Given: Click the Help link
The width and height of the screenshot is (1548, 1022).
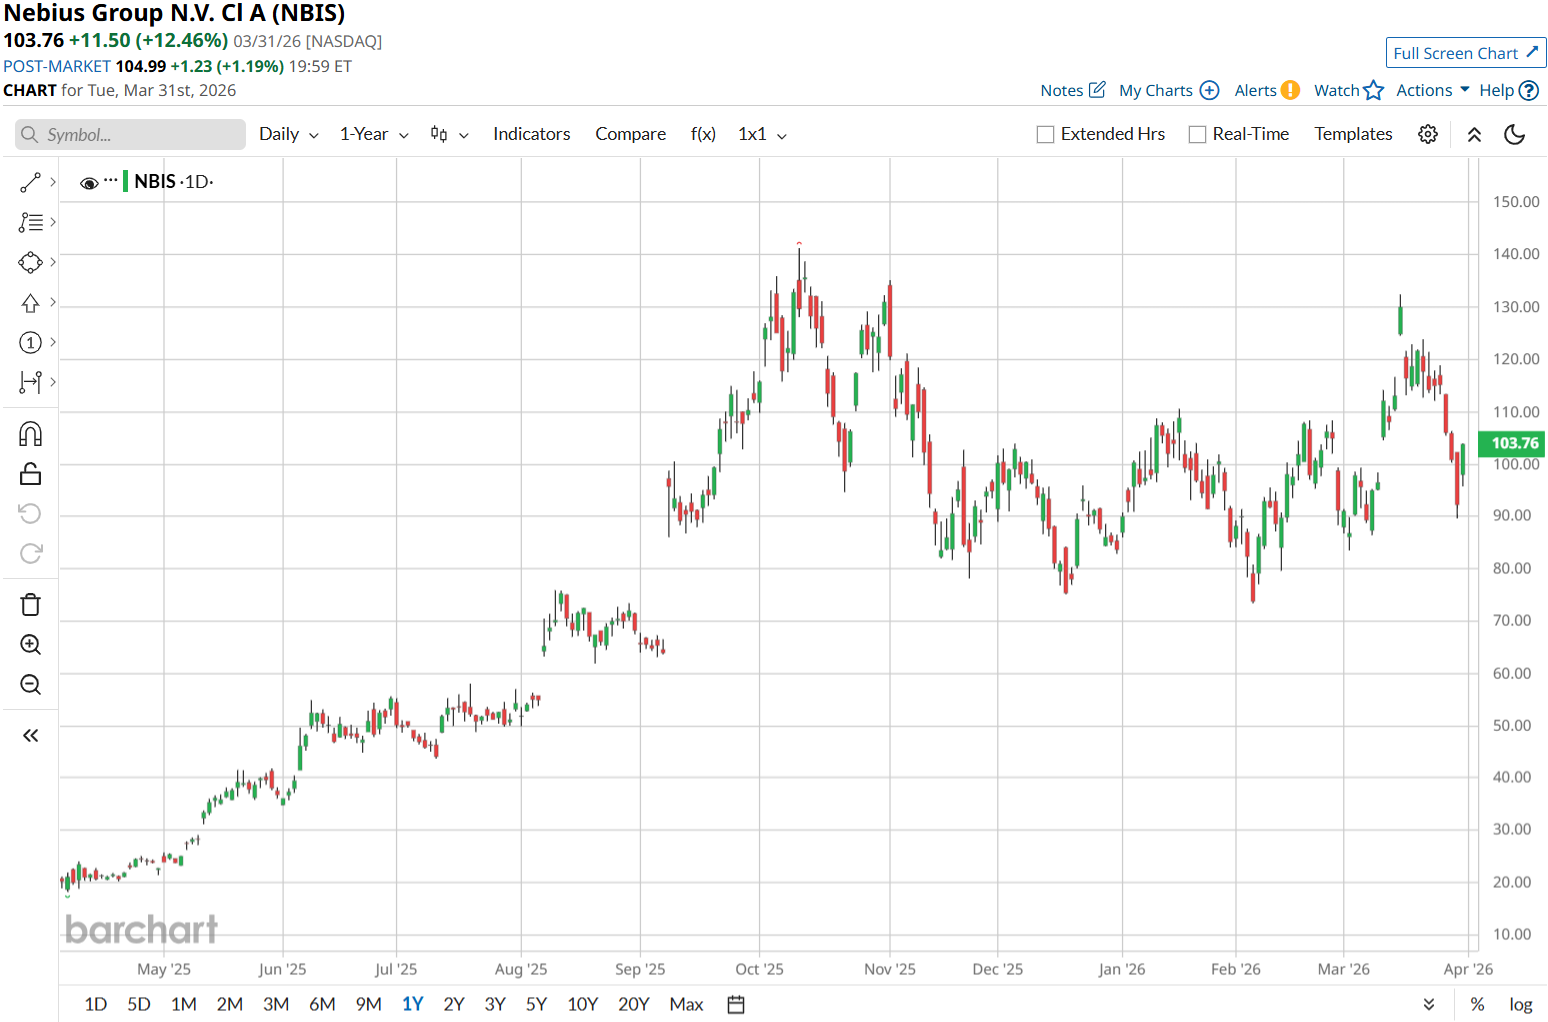Looking at the screenshot, I should click(x=1497, y=90).
